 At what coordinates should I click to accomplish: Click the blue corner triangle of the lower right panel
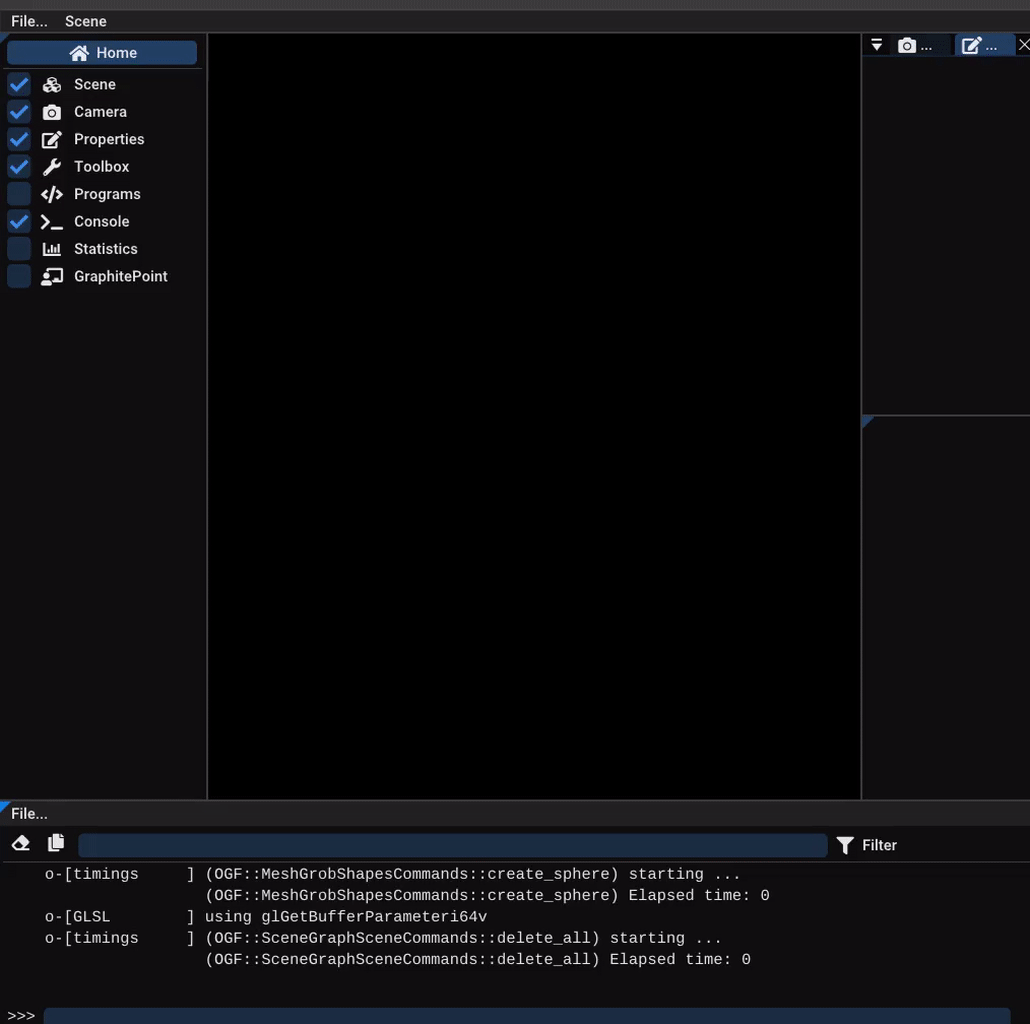867,422
